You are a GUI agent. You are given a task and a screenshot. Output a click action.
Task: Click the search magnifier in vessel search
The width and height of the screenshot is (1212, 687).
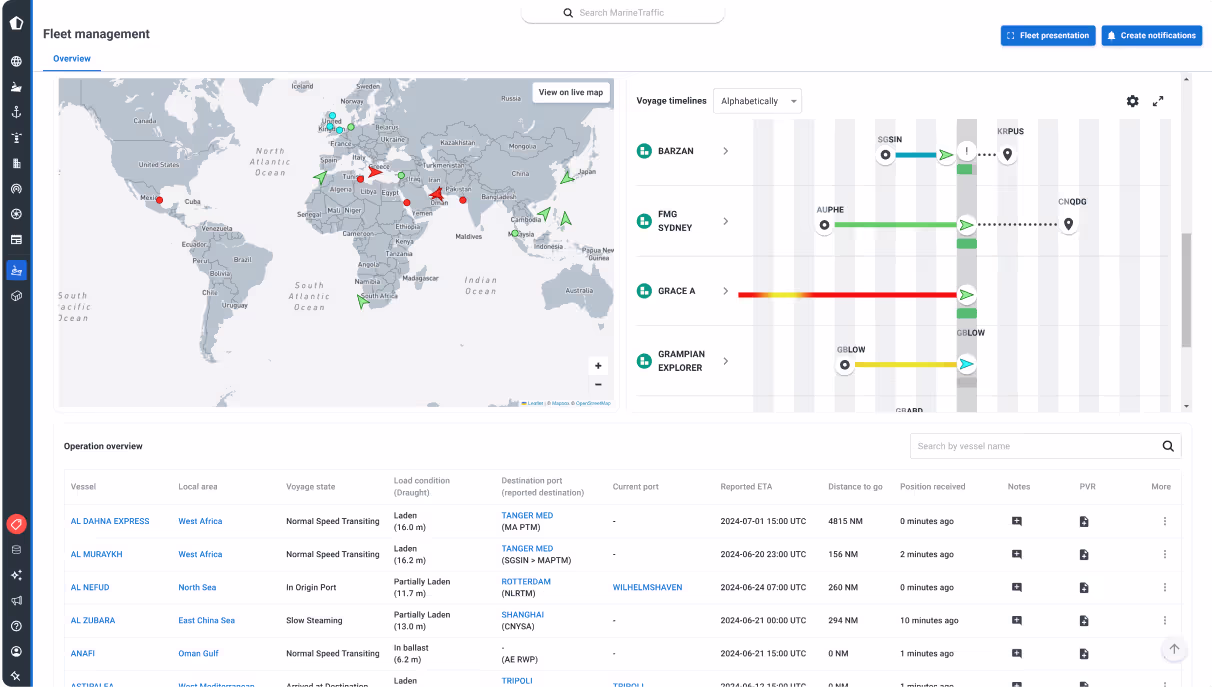[1168, 446]
